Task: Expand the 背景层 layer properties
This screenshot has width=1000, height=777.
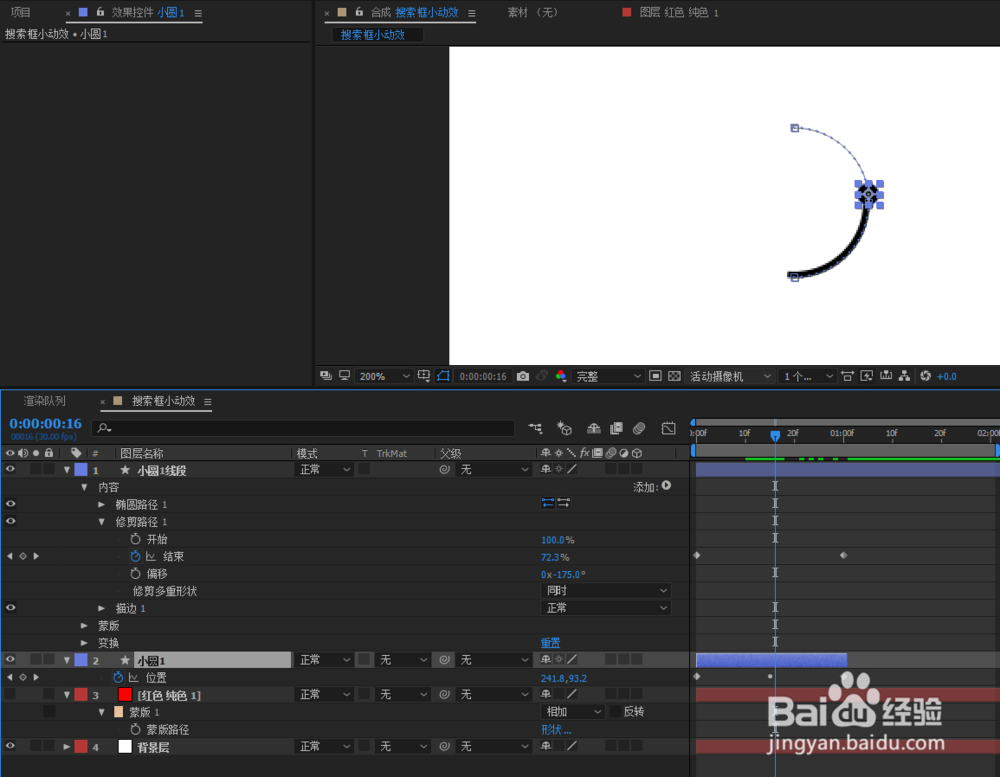Action: (x=67, y=746)
